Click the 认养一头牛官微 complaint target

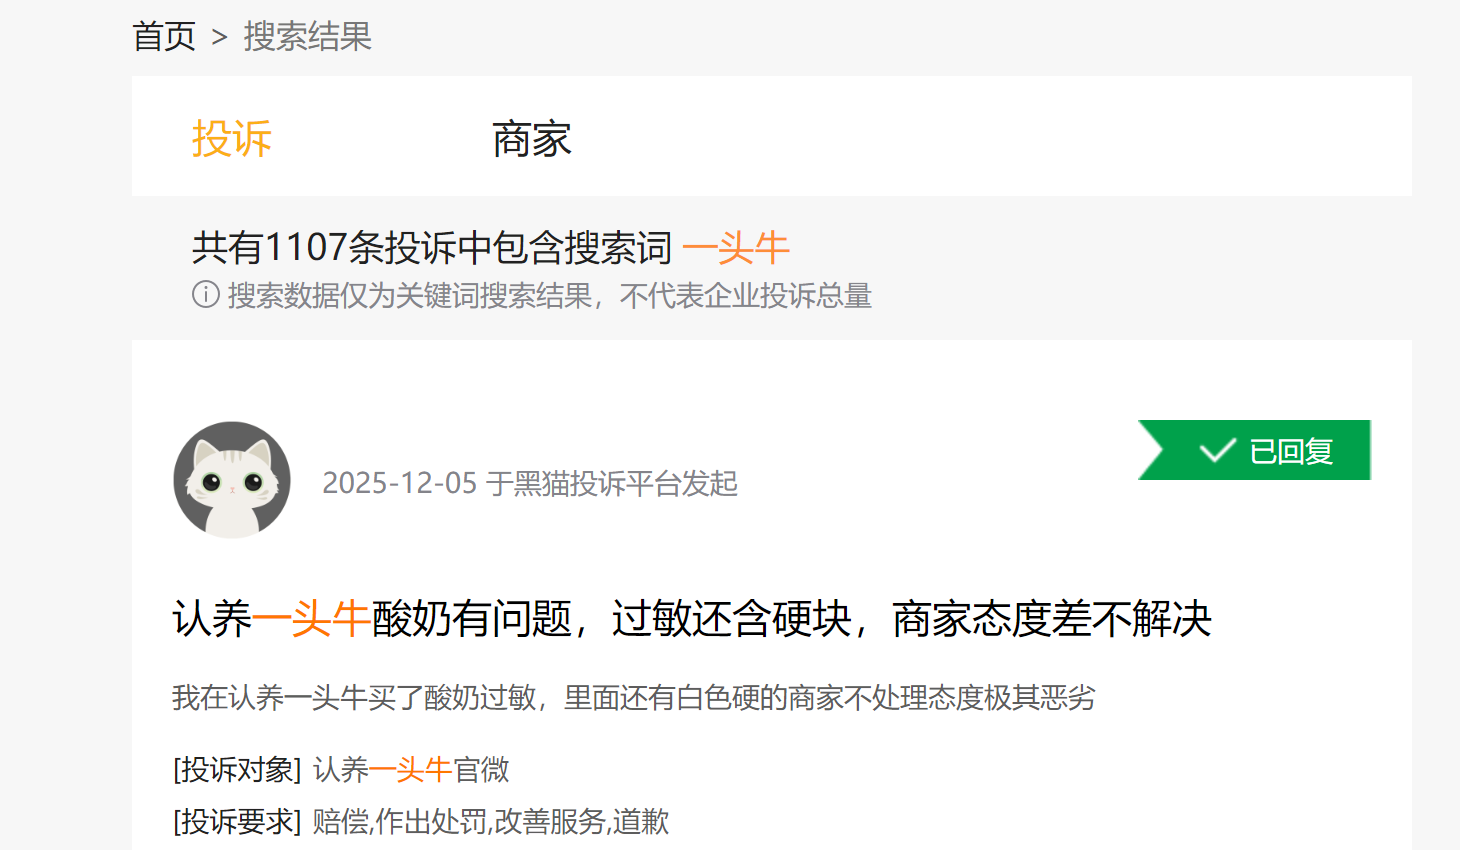coord(411,770)
